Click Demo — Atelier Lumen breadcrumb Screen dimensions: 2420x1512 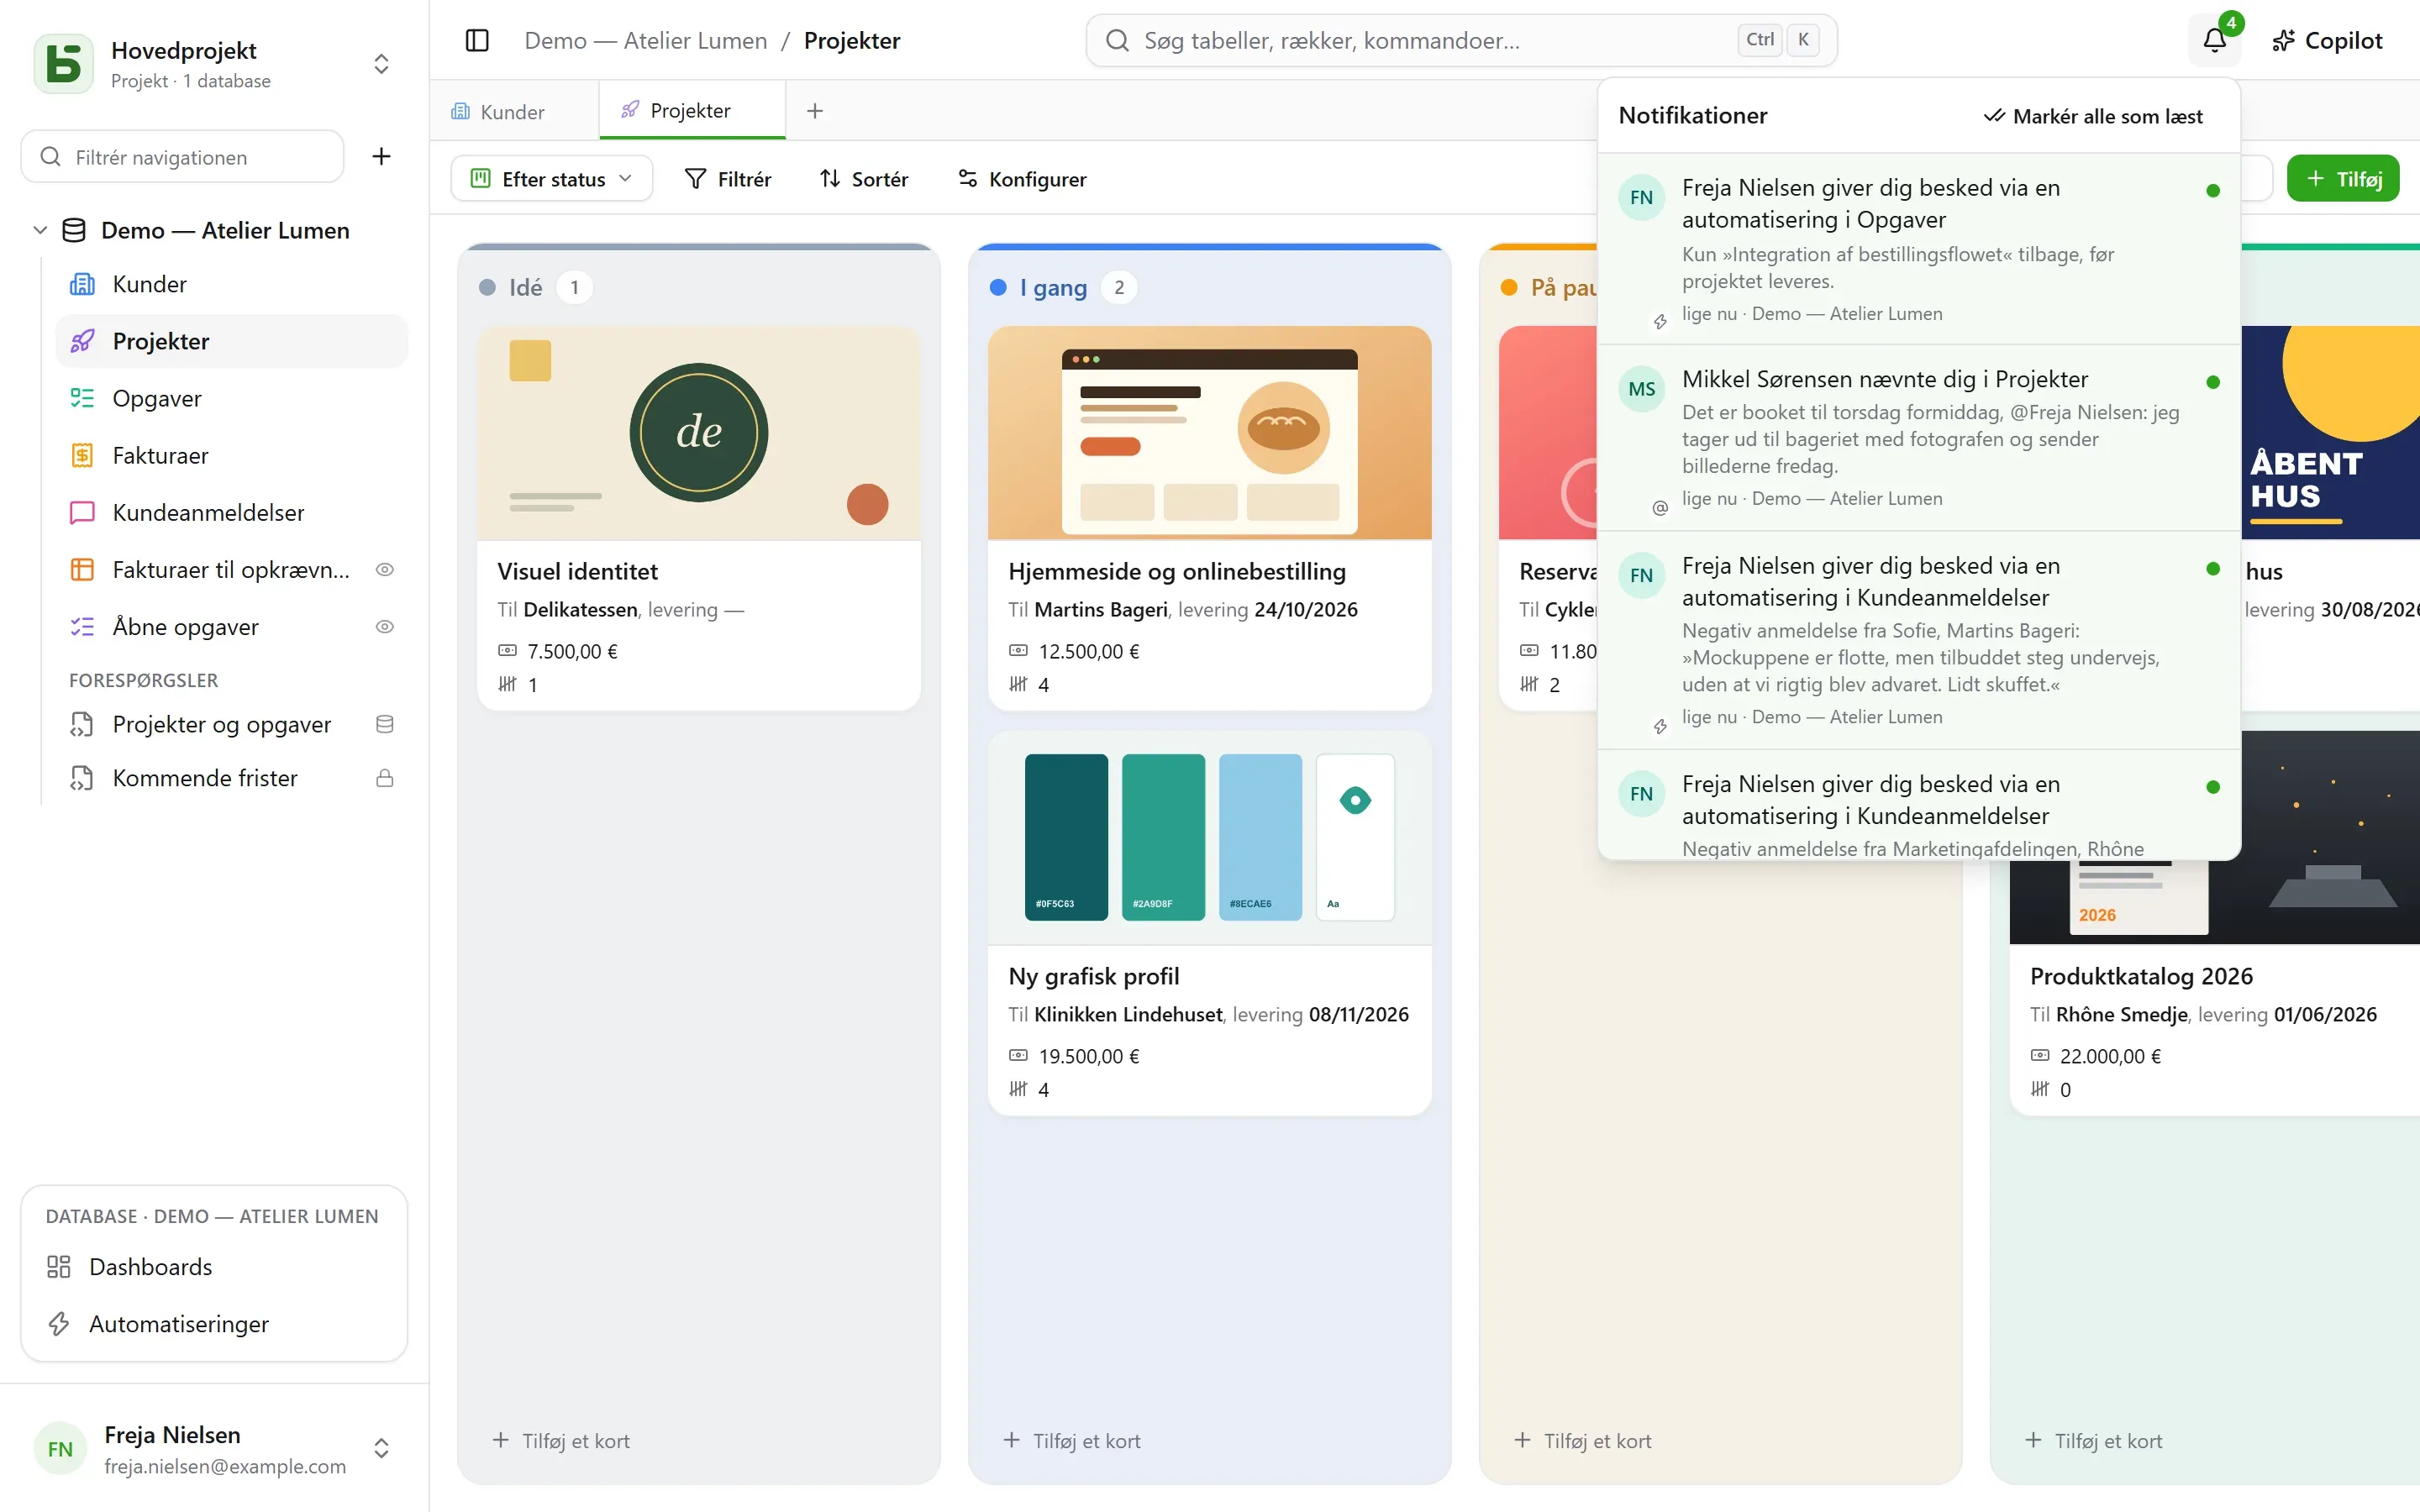645,40
